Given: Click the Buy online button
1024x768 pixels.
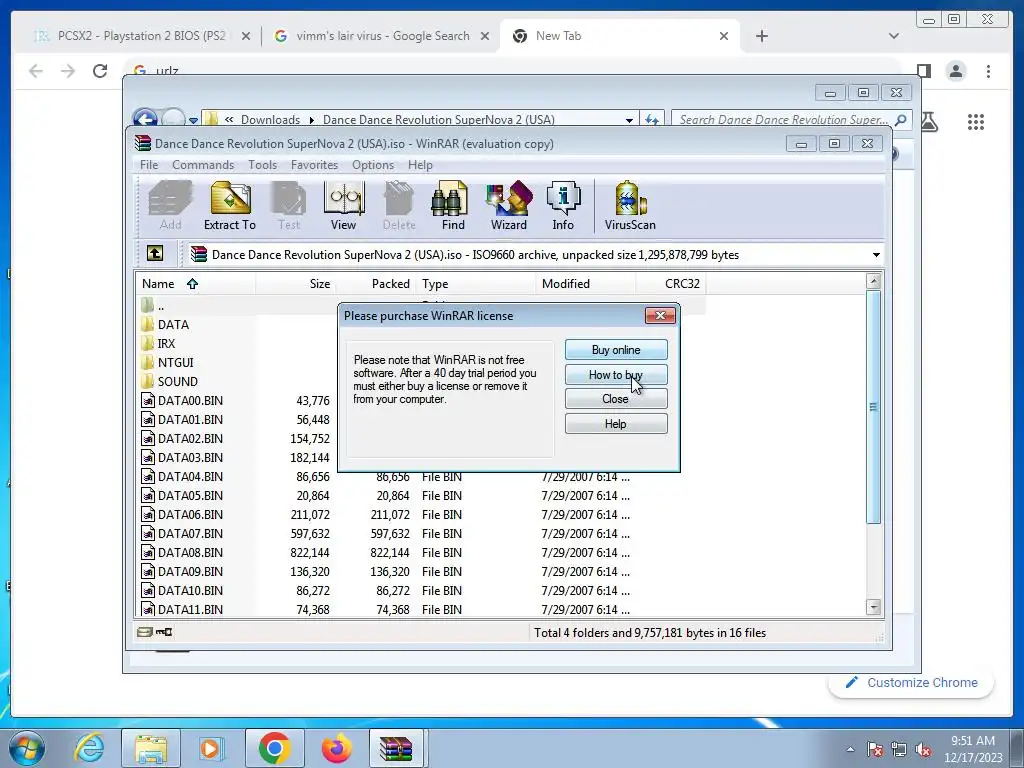Looking at the screenshot, I should [x=616, y=349].
